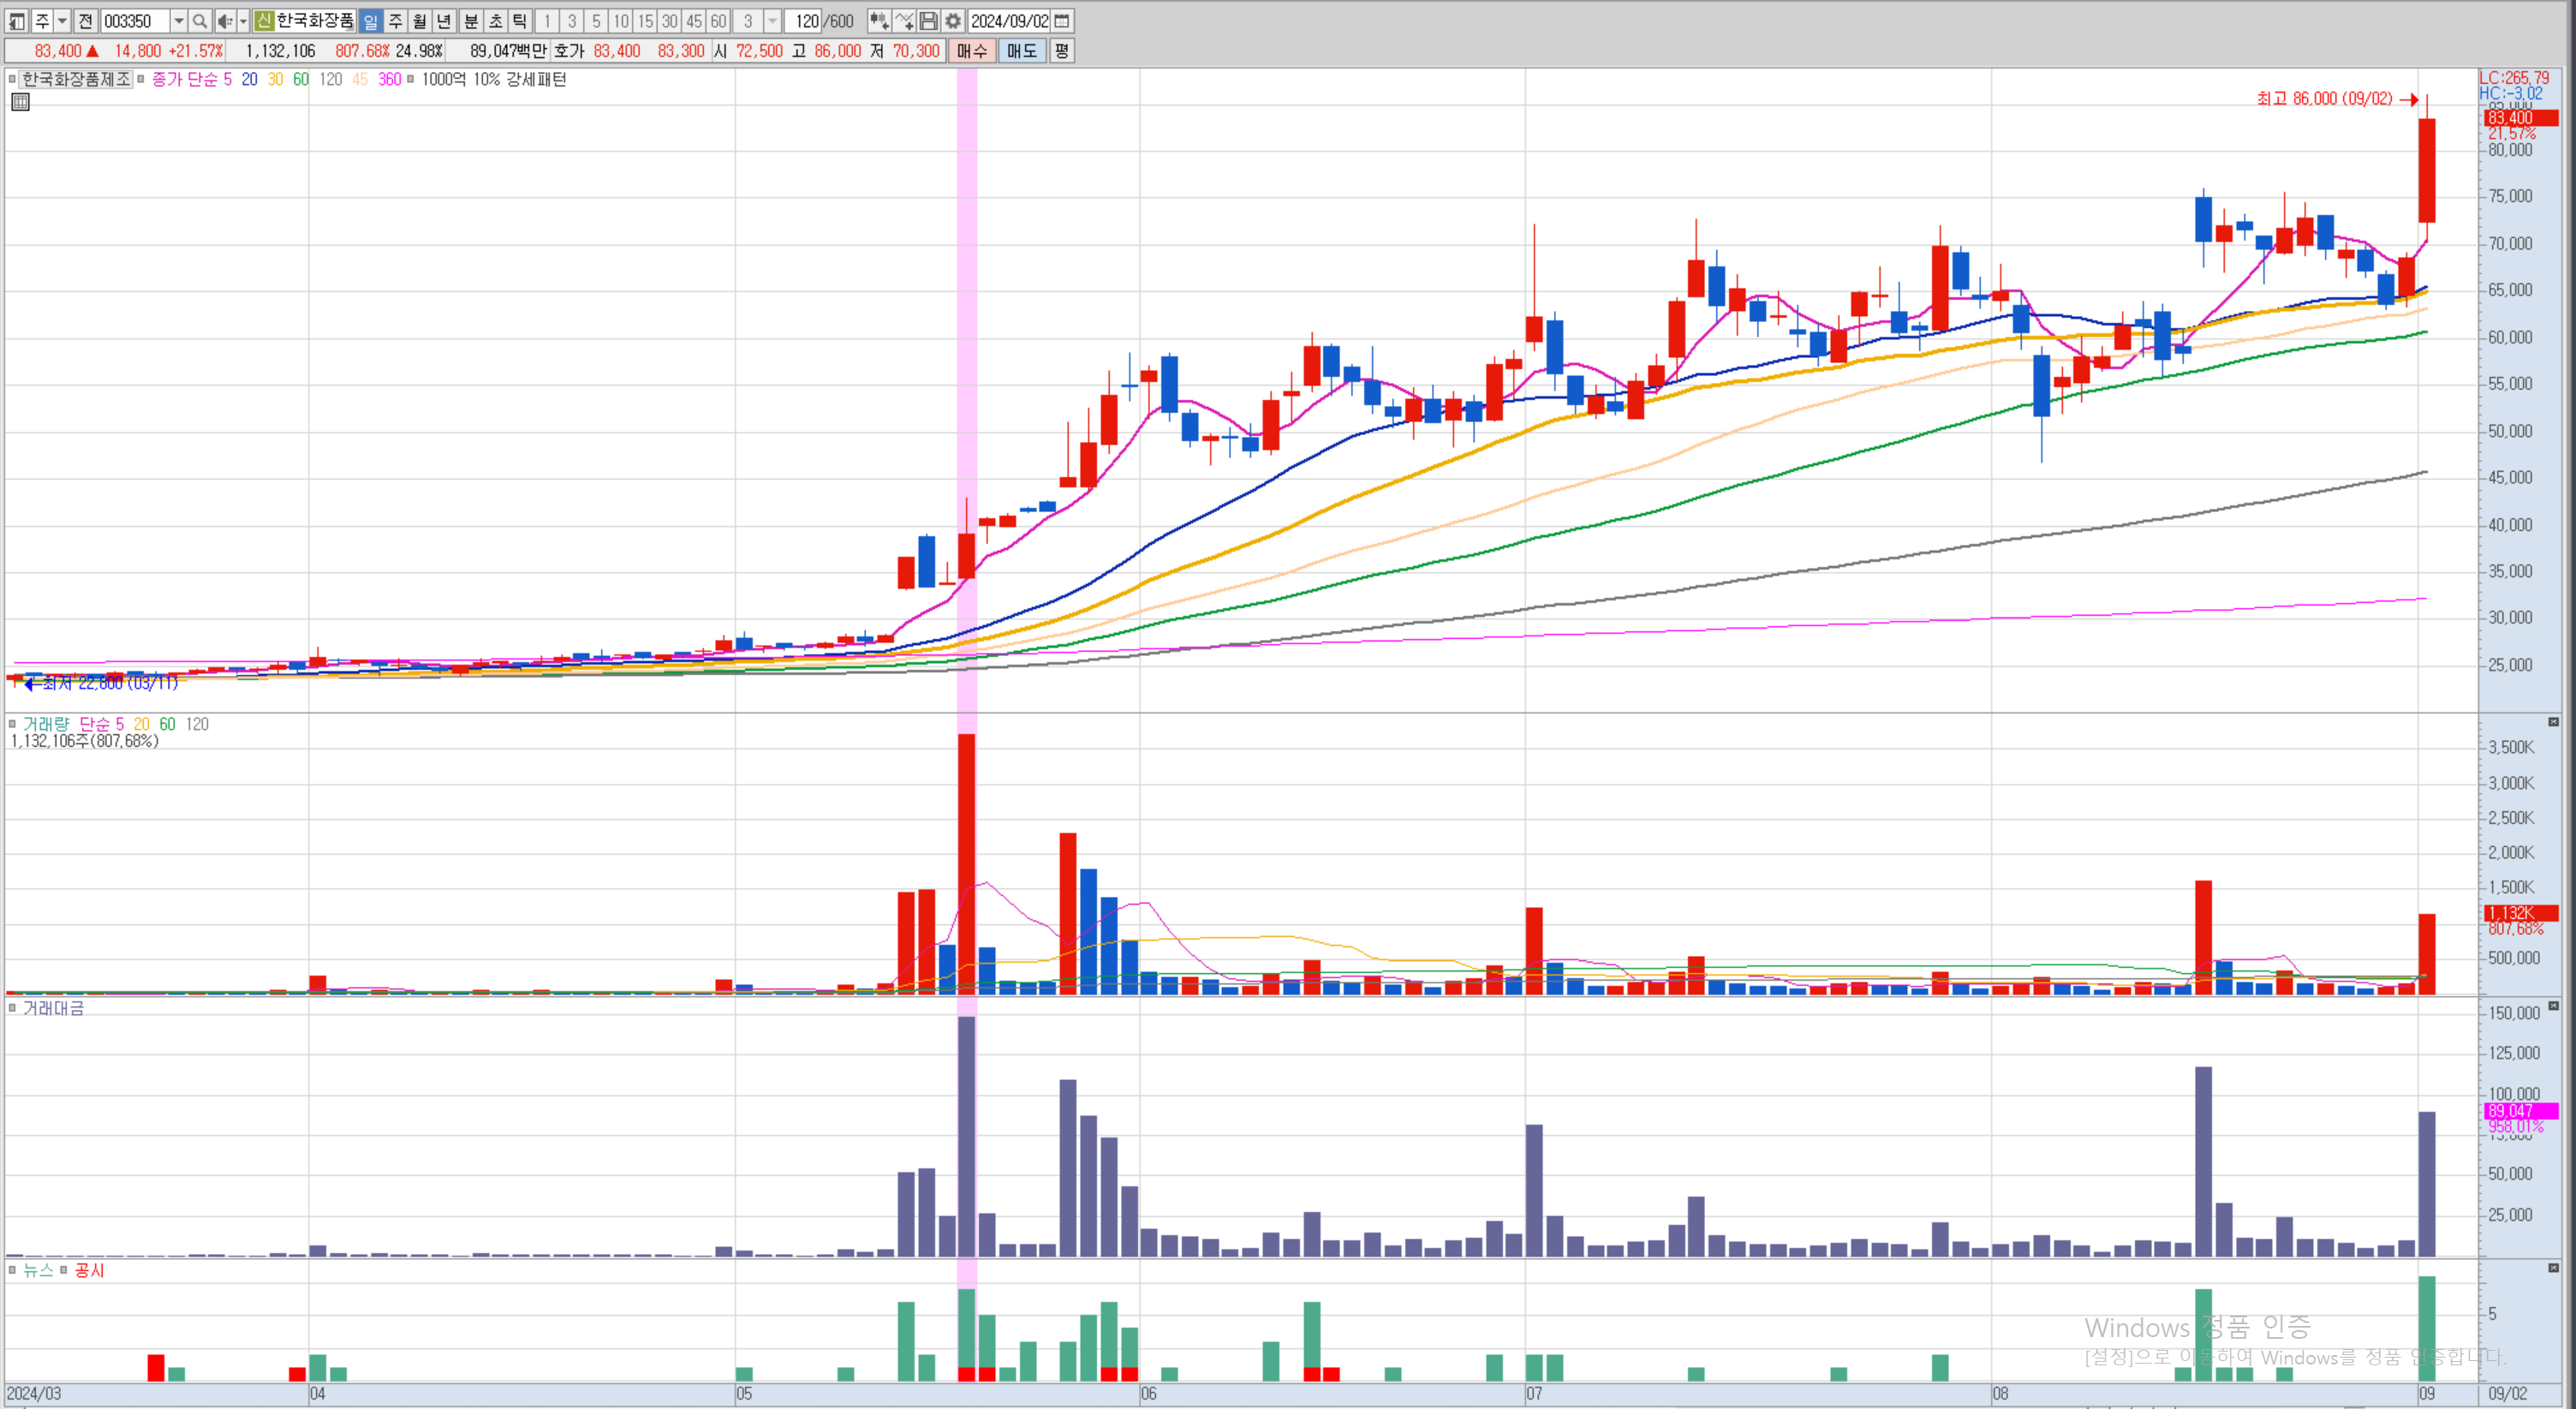Open the date picker calendar icon
2576x1409 pixels.
pyautogui.click(x=1062, y=21)
